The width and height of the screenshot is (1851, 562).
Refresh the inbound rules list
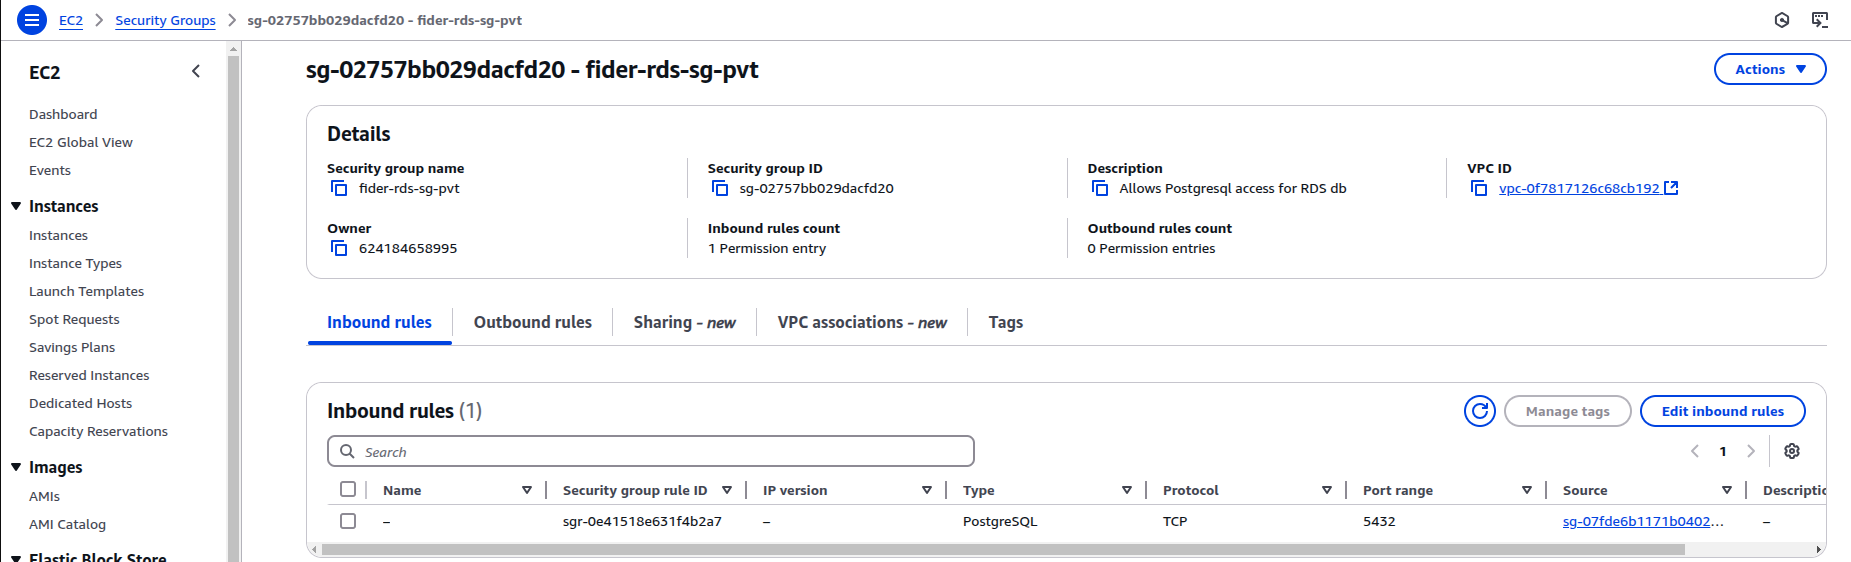[1479, 411]
